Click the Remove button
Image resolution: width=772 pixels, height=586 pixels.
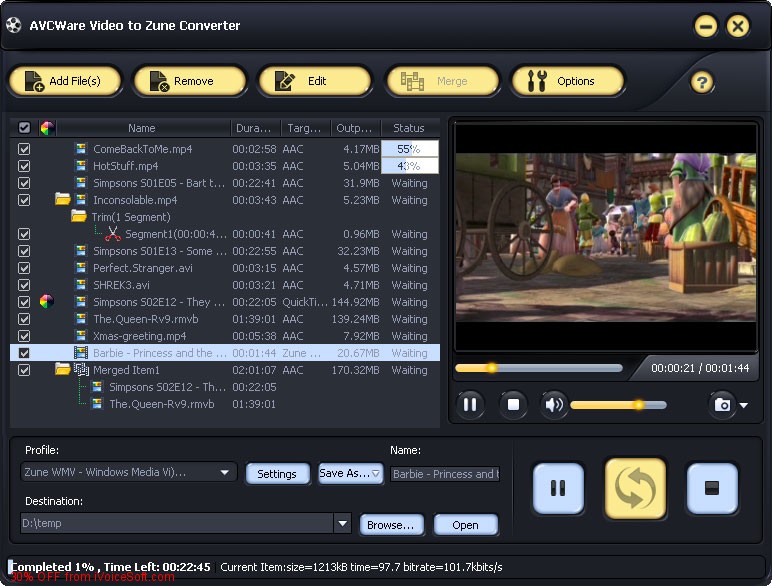tap(190, 81)
